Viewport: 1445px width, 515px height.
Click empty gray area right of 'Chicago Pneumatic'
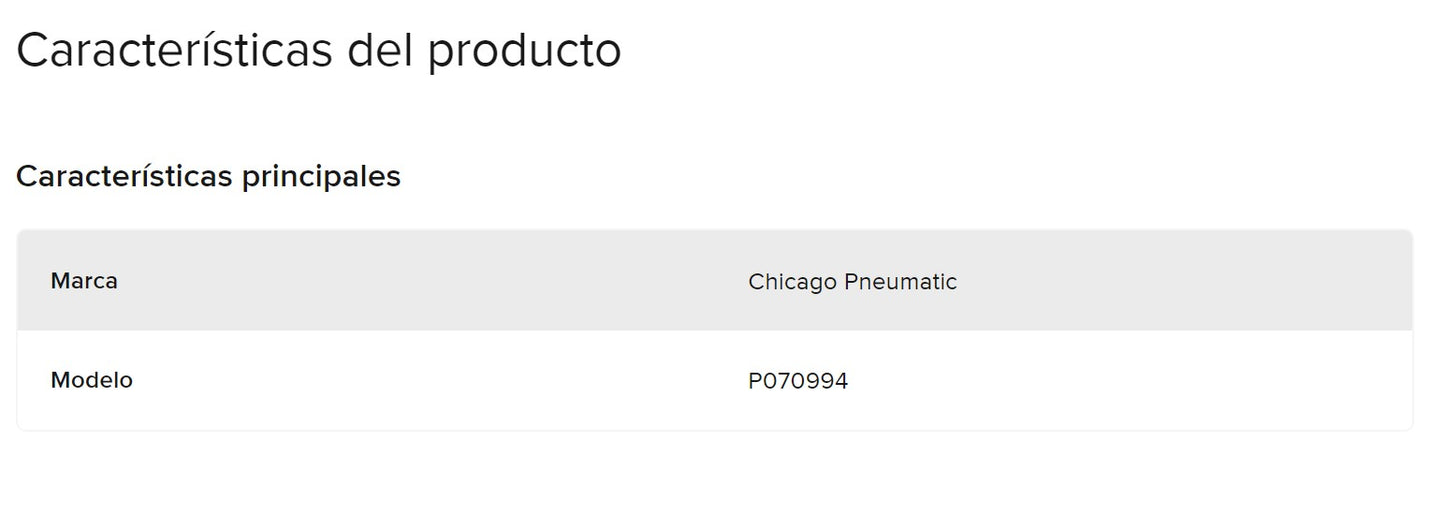pyautogui.click(x=1180, y=281)
